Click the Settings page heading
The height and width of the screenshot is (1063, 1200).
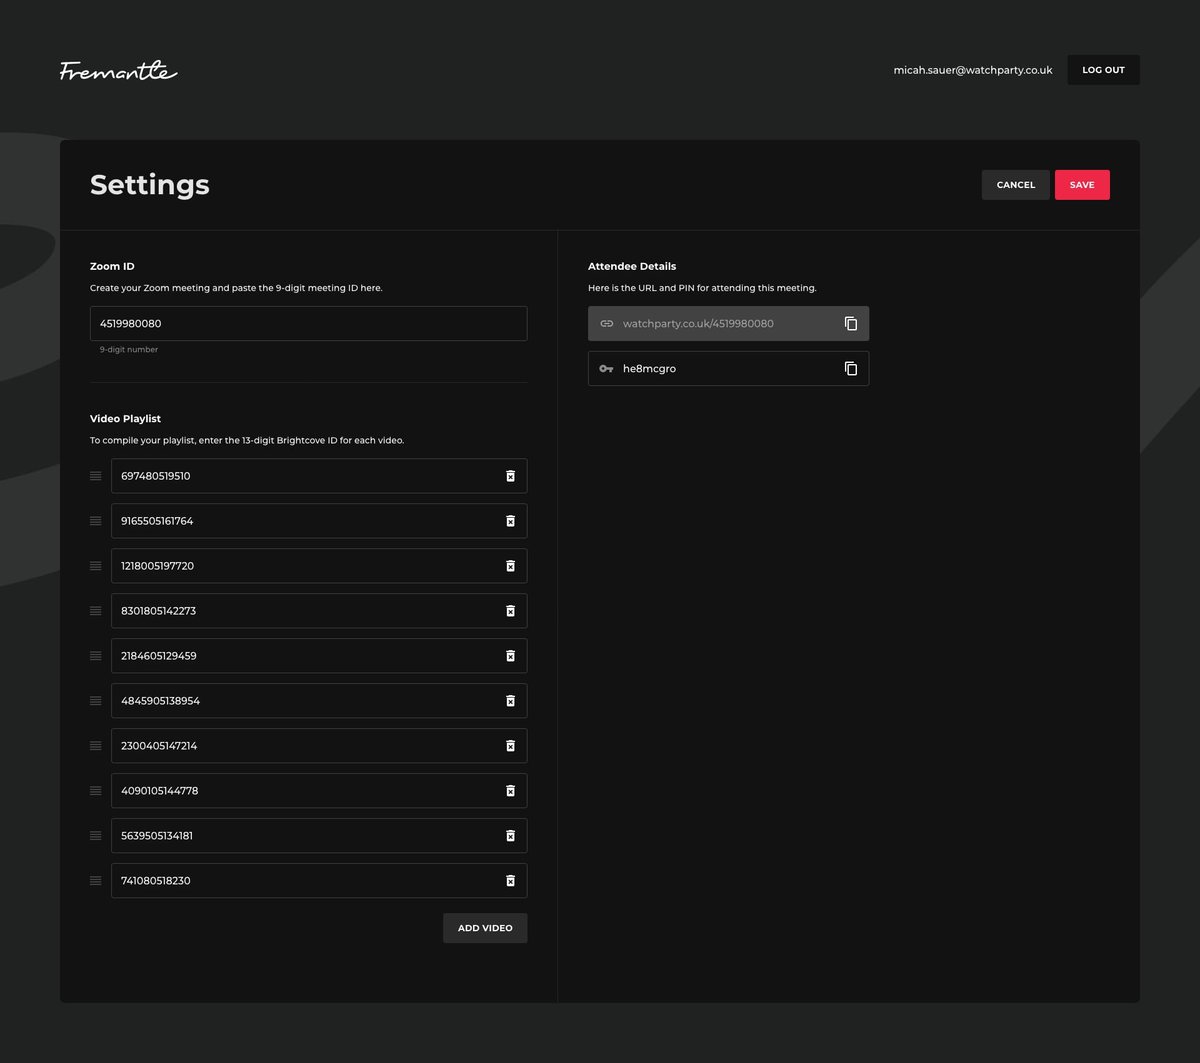[150, 185]
